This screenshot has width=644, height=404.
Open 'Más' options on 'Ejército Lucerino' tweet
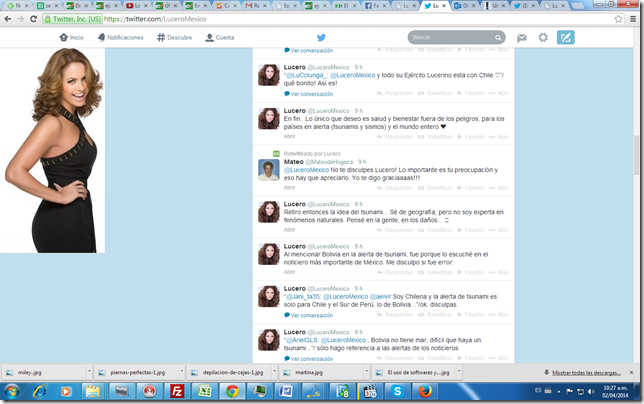pyautogui.click(x=499, y=94)
